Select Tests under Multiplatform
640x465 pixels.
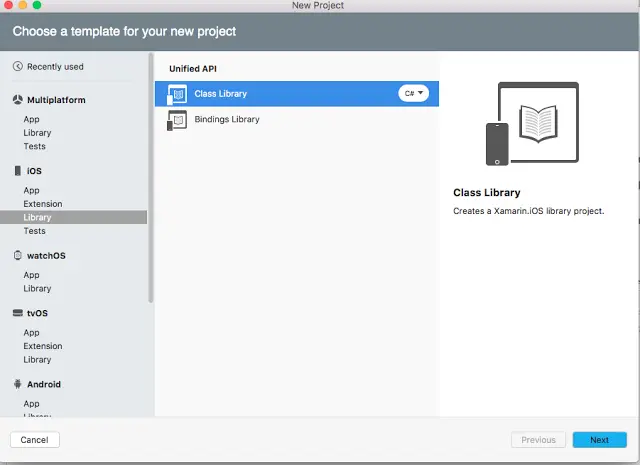click(34, 146)
